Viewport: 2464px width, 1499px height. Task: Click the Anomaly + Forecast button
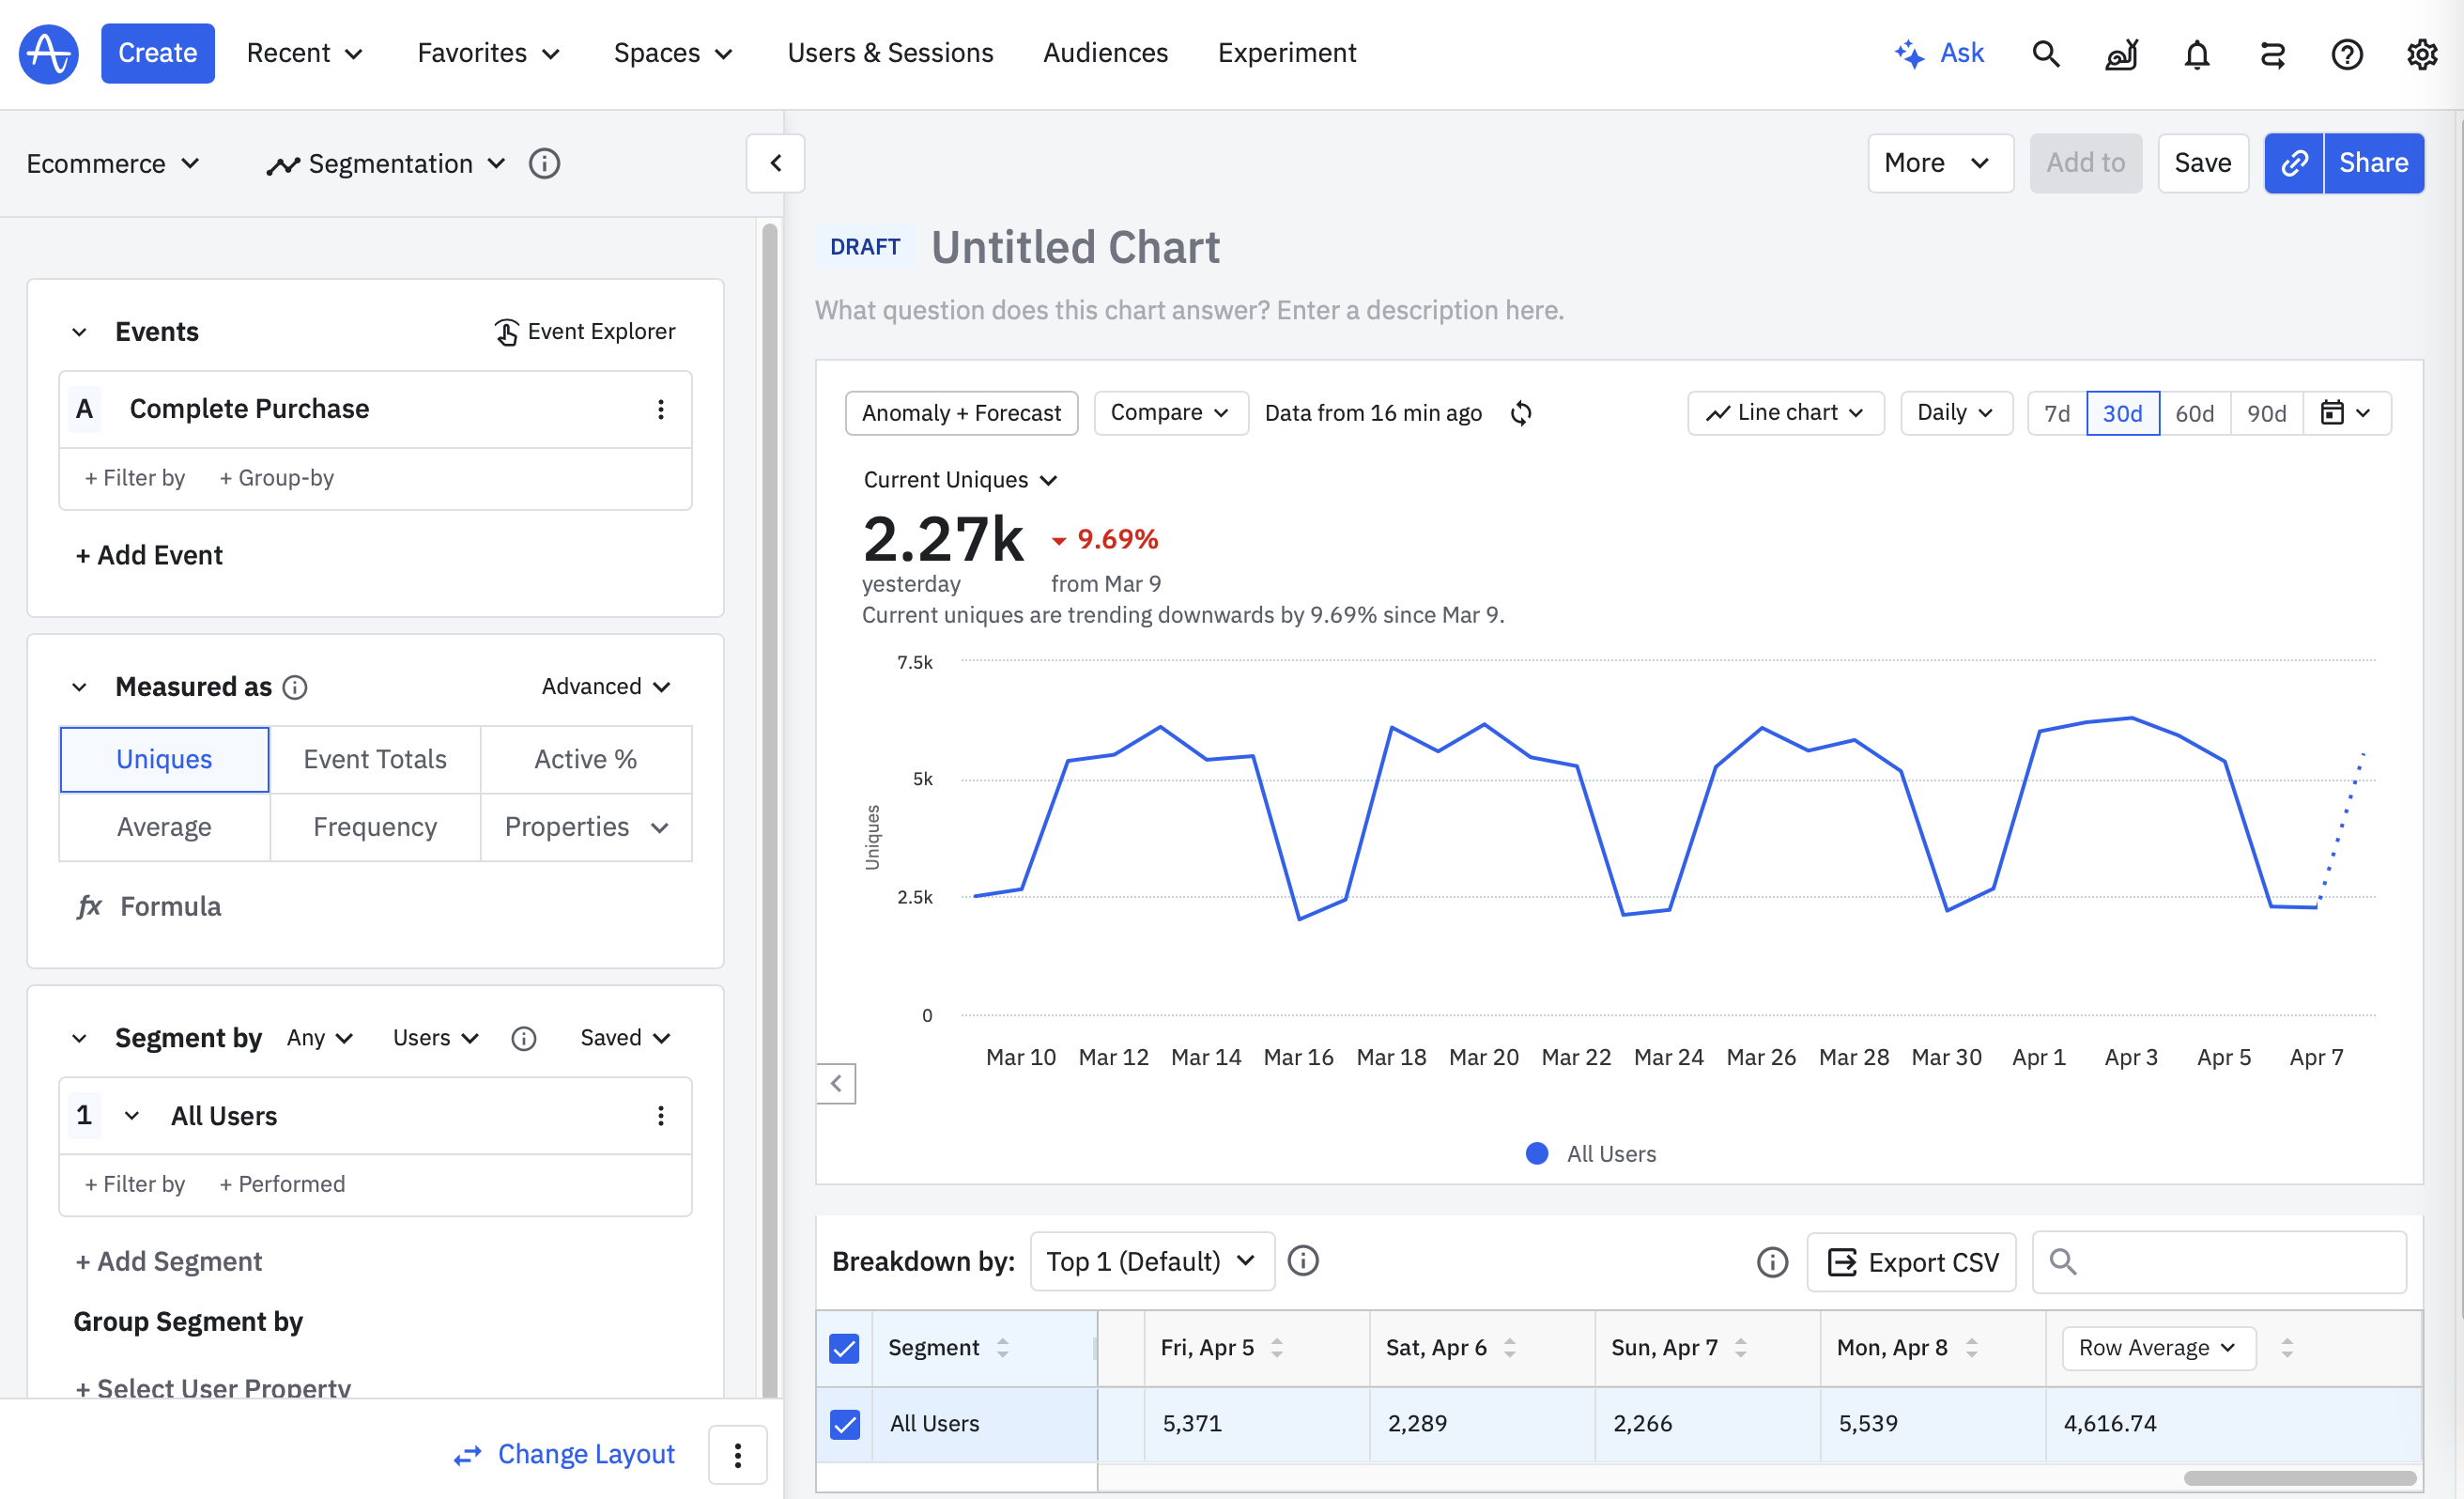point(961,413)
